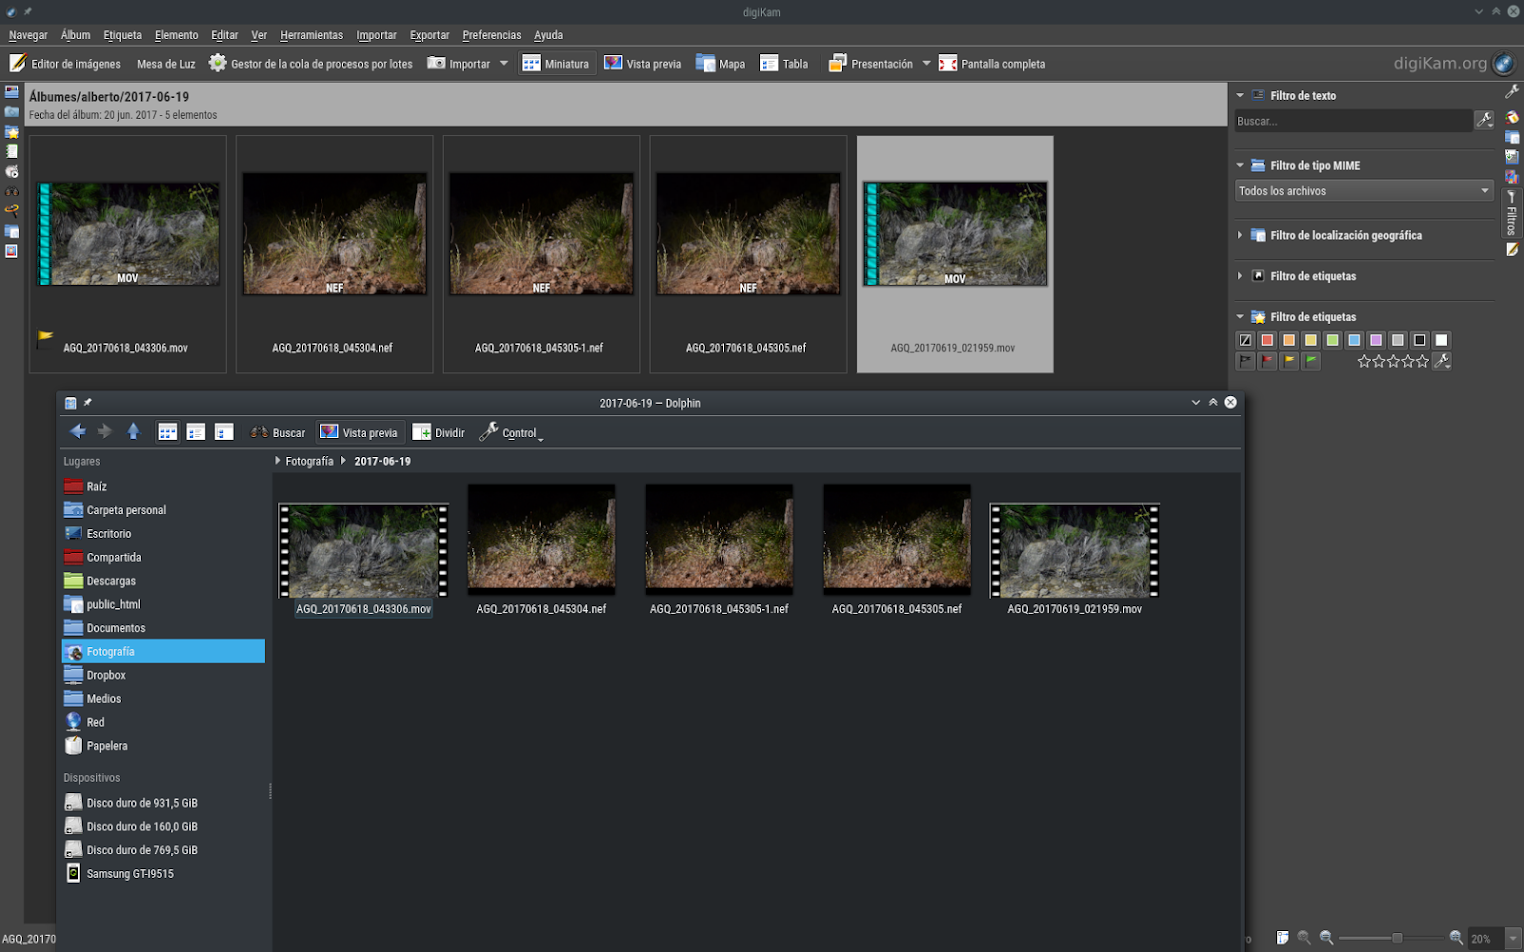Open the Exportar menu

point(429,35)
